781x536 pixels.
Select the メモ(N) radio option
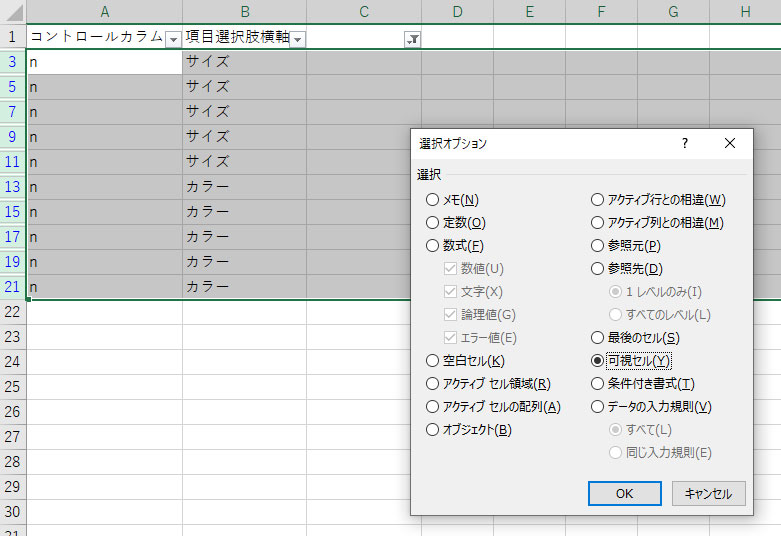tap(432, 200)
